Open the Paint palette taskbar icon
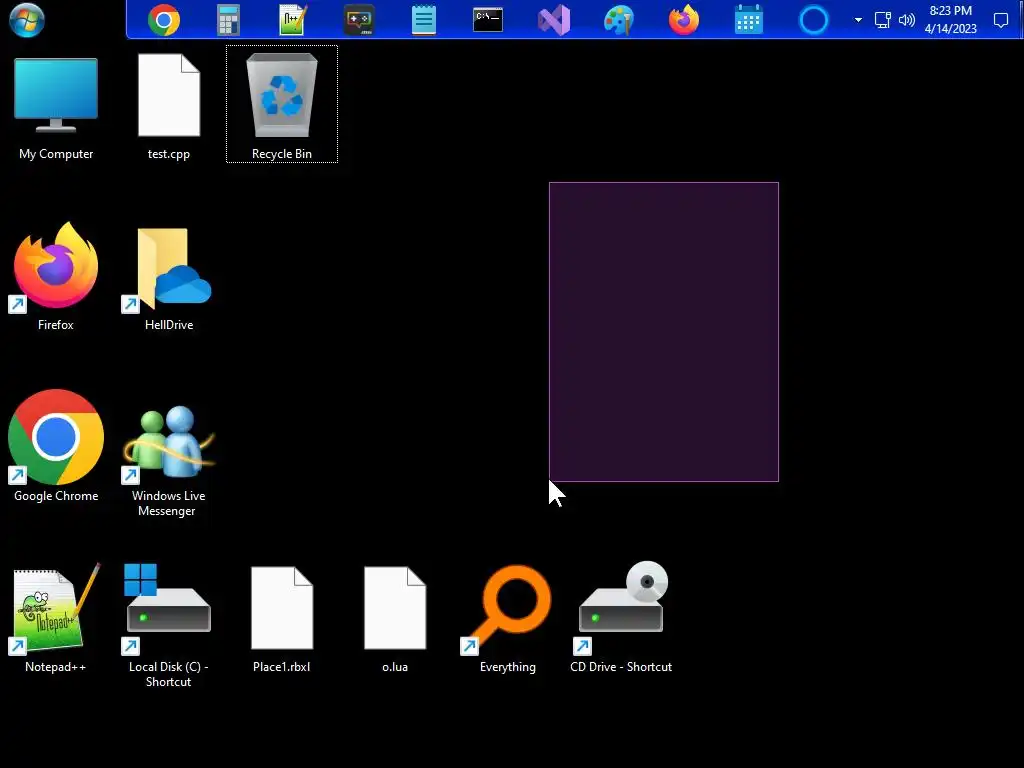Screen dimensions: 1024x768 (618, 20)
